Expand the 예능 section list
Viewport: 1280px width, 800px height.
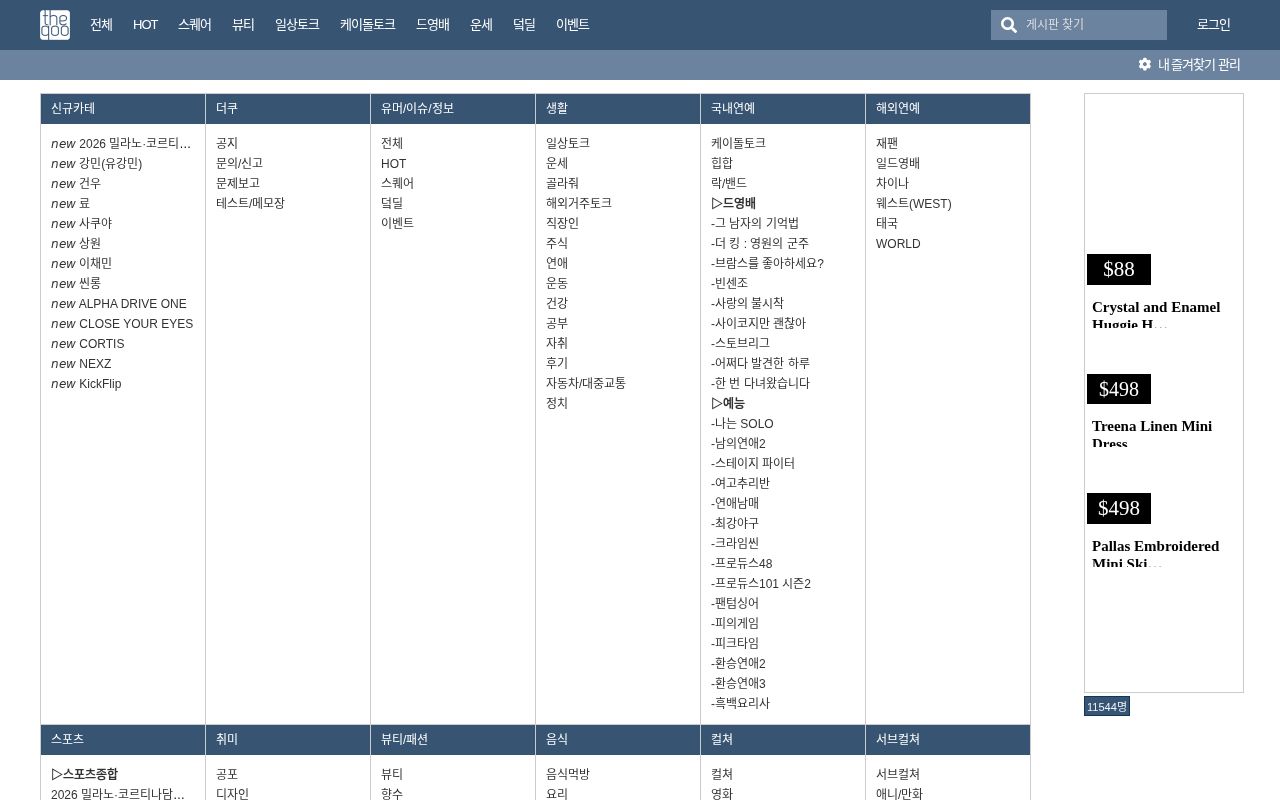point(728,403)
